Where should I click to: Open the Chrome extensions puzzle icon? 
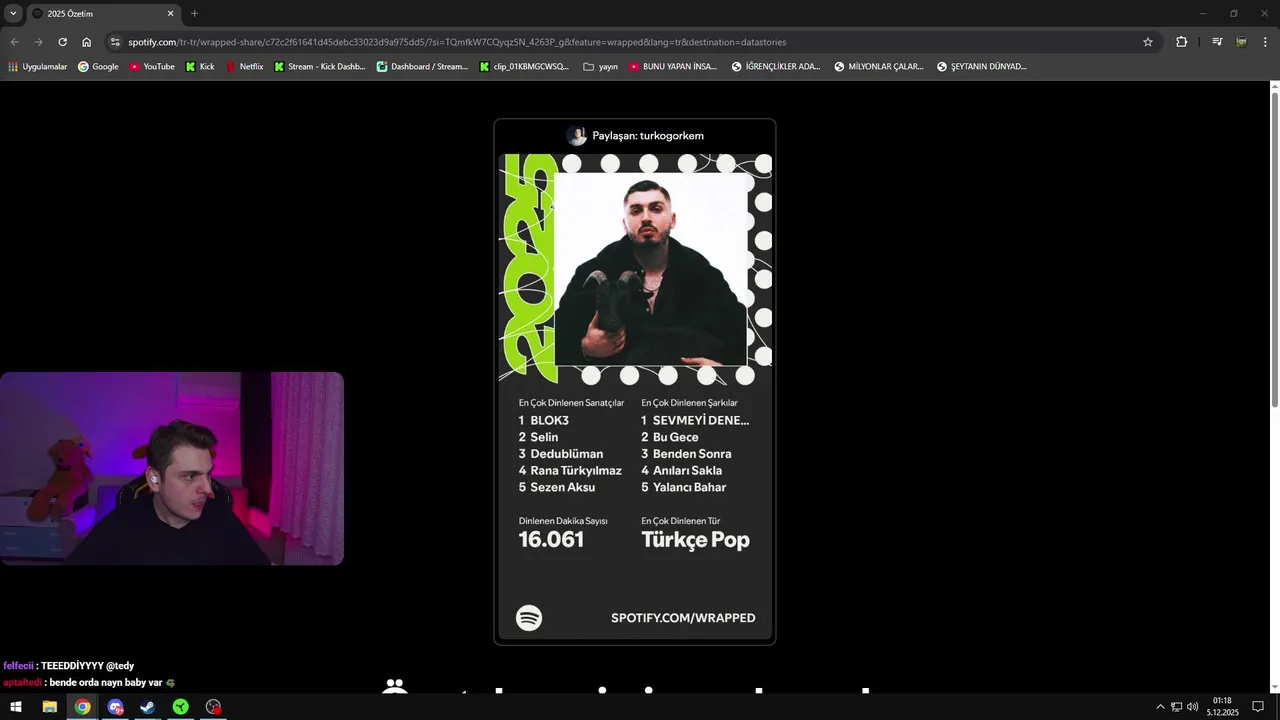pyautogui.click(x=1181, y=42)
